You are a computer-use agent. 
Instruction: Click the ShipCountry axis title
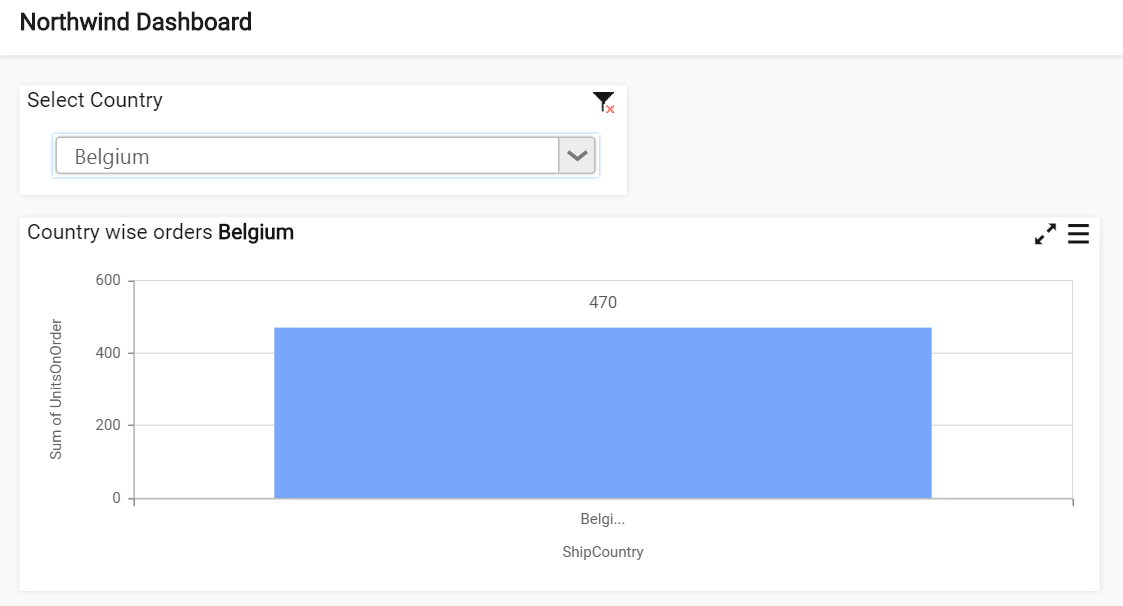pos(602,552)
